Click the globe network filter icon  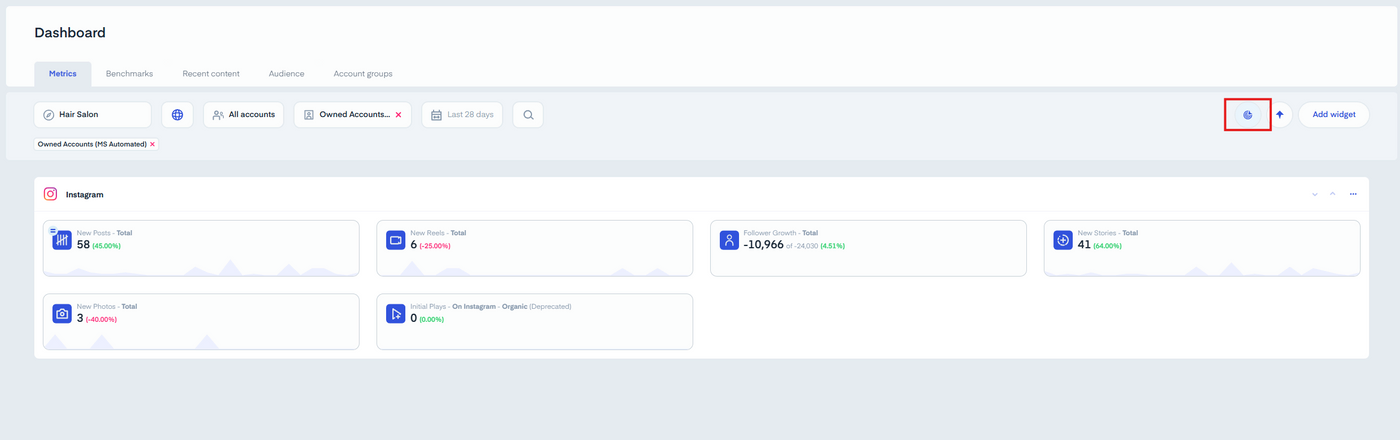(177, 115)
